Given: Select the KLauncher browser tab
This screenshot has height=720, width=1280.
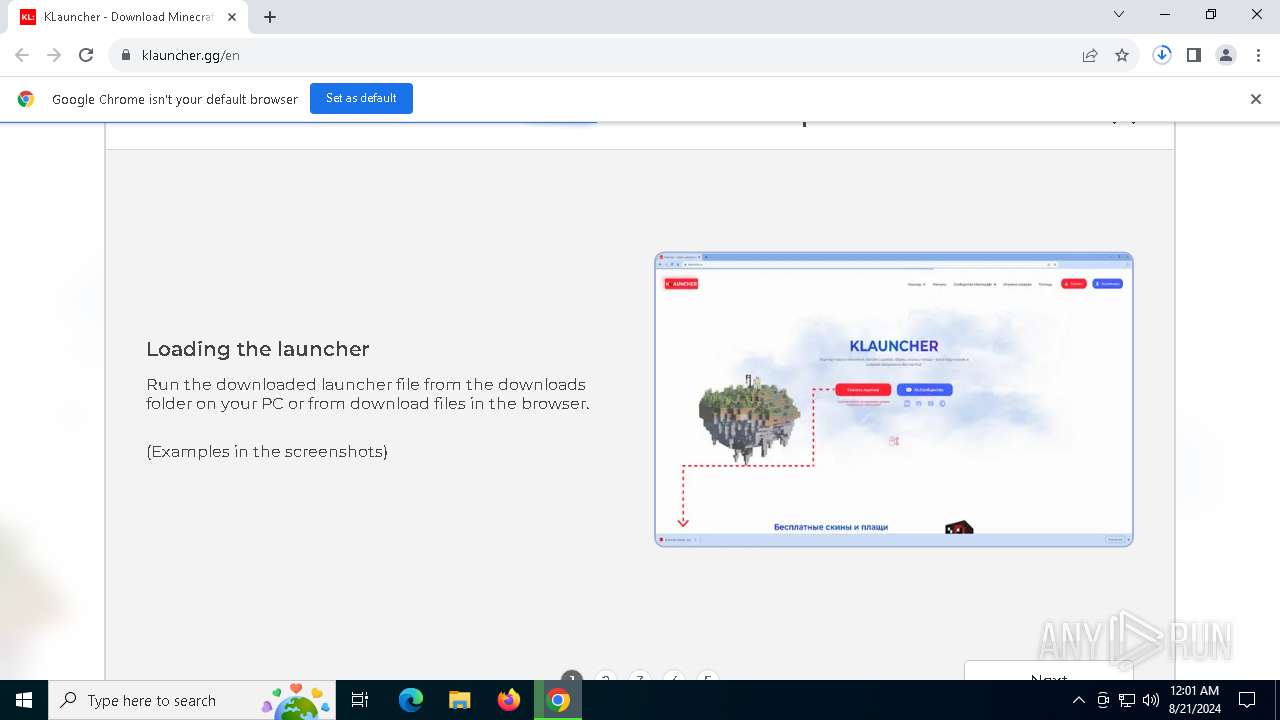Looking at the screenshot, I should pyautogui.click(x=128, y=17).
